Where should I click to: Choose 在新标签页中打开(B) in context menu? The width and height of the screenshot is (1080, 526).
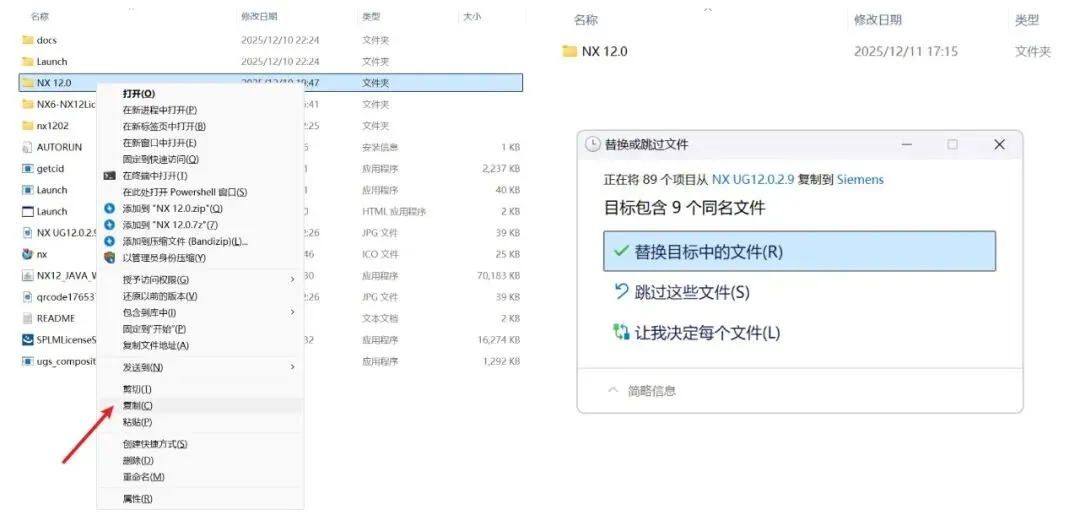click(x=164, y=127)
